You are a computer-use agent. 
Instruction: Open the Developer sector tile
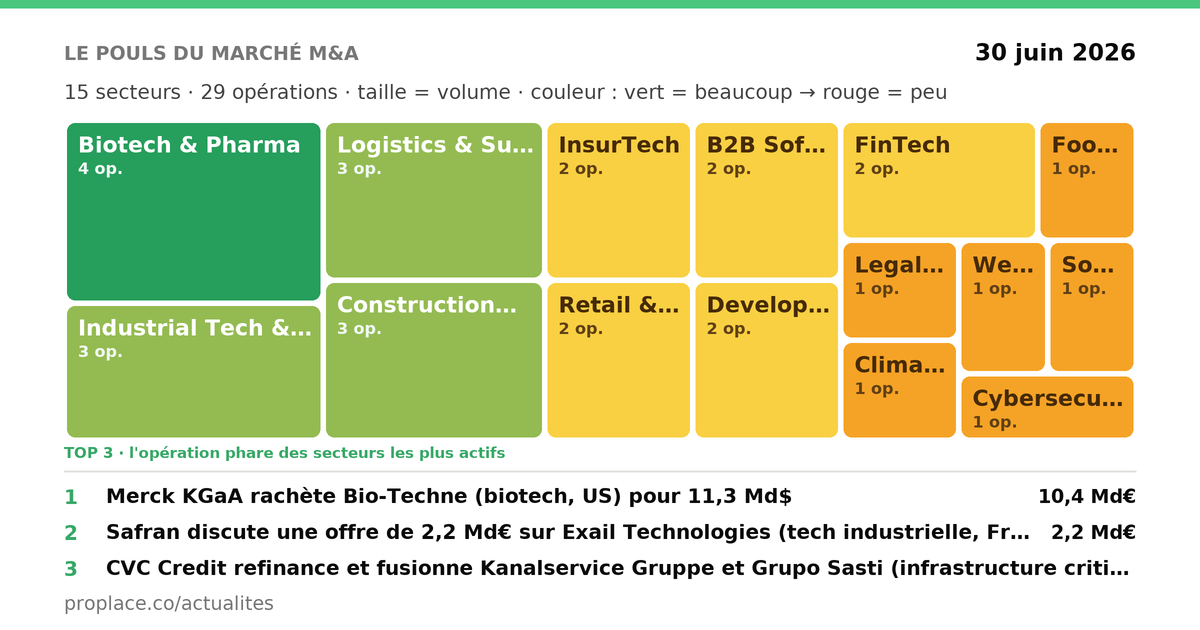click(766, 360)
